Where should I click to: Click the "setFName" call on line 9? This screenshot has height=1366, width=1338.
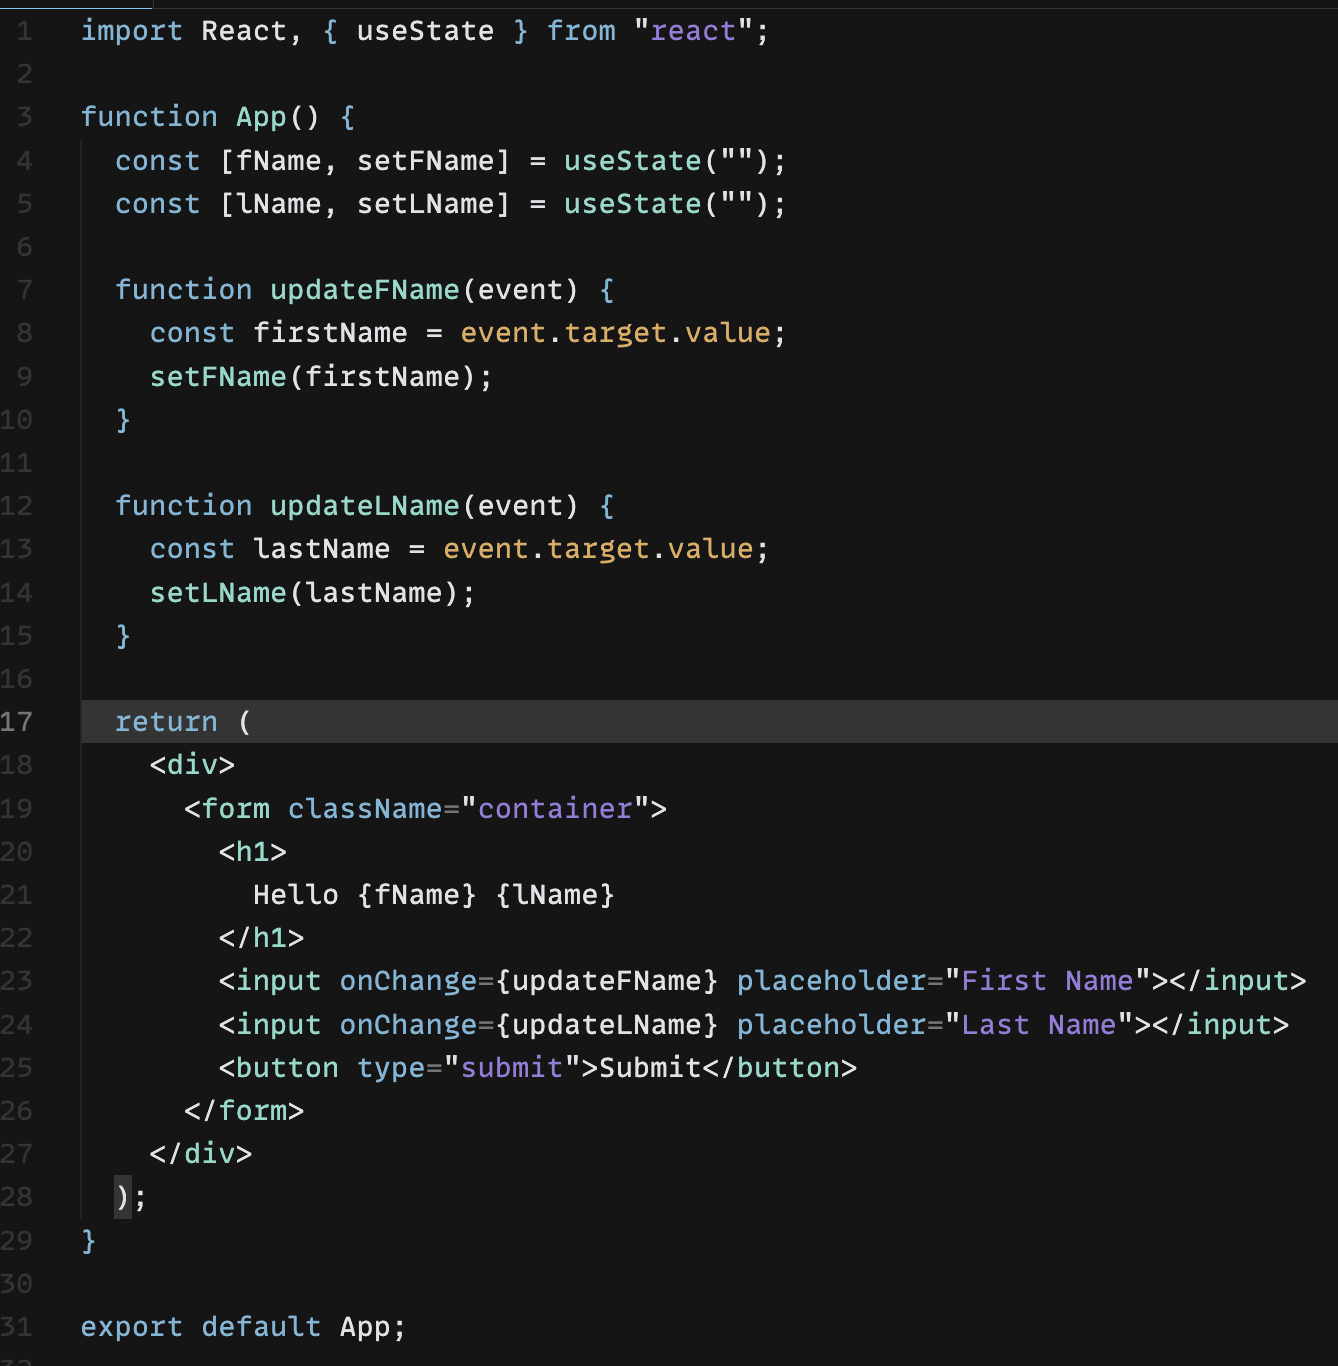click(x=219, y=377)
